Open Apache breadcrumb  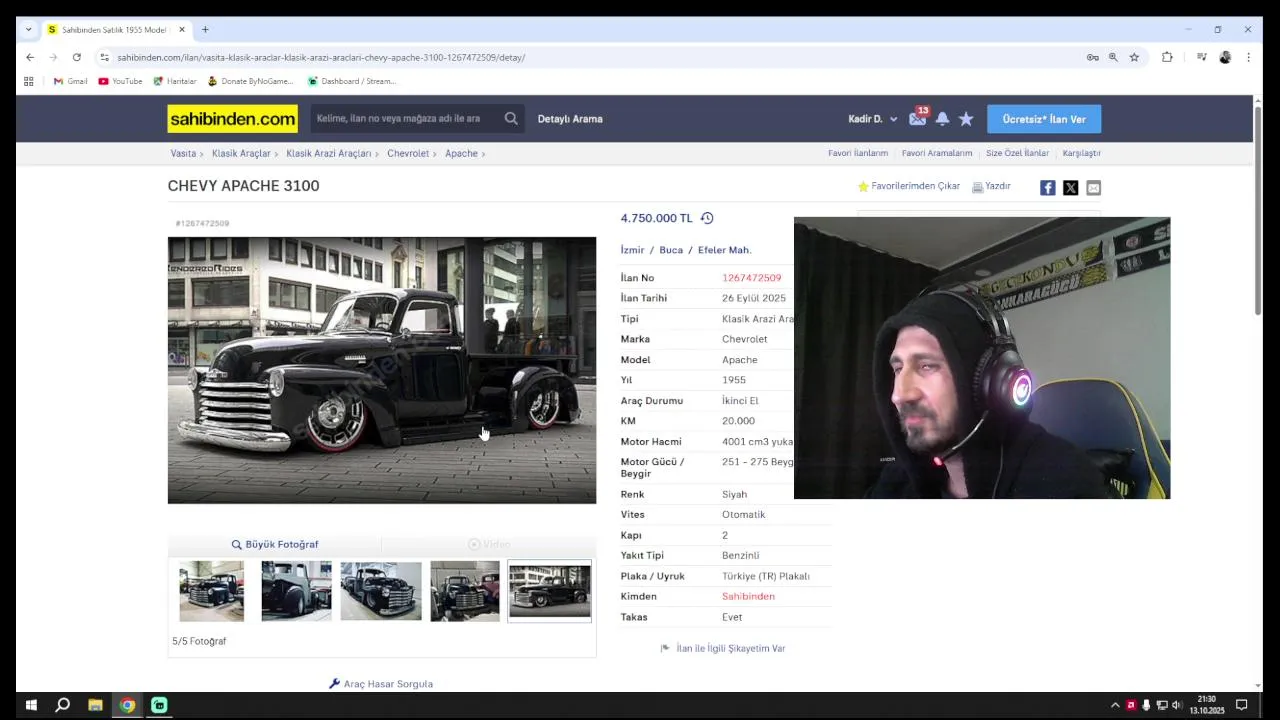(461, 153)
